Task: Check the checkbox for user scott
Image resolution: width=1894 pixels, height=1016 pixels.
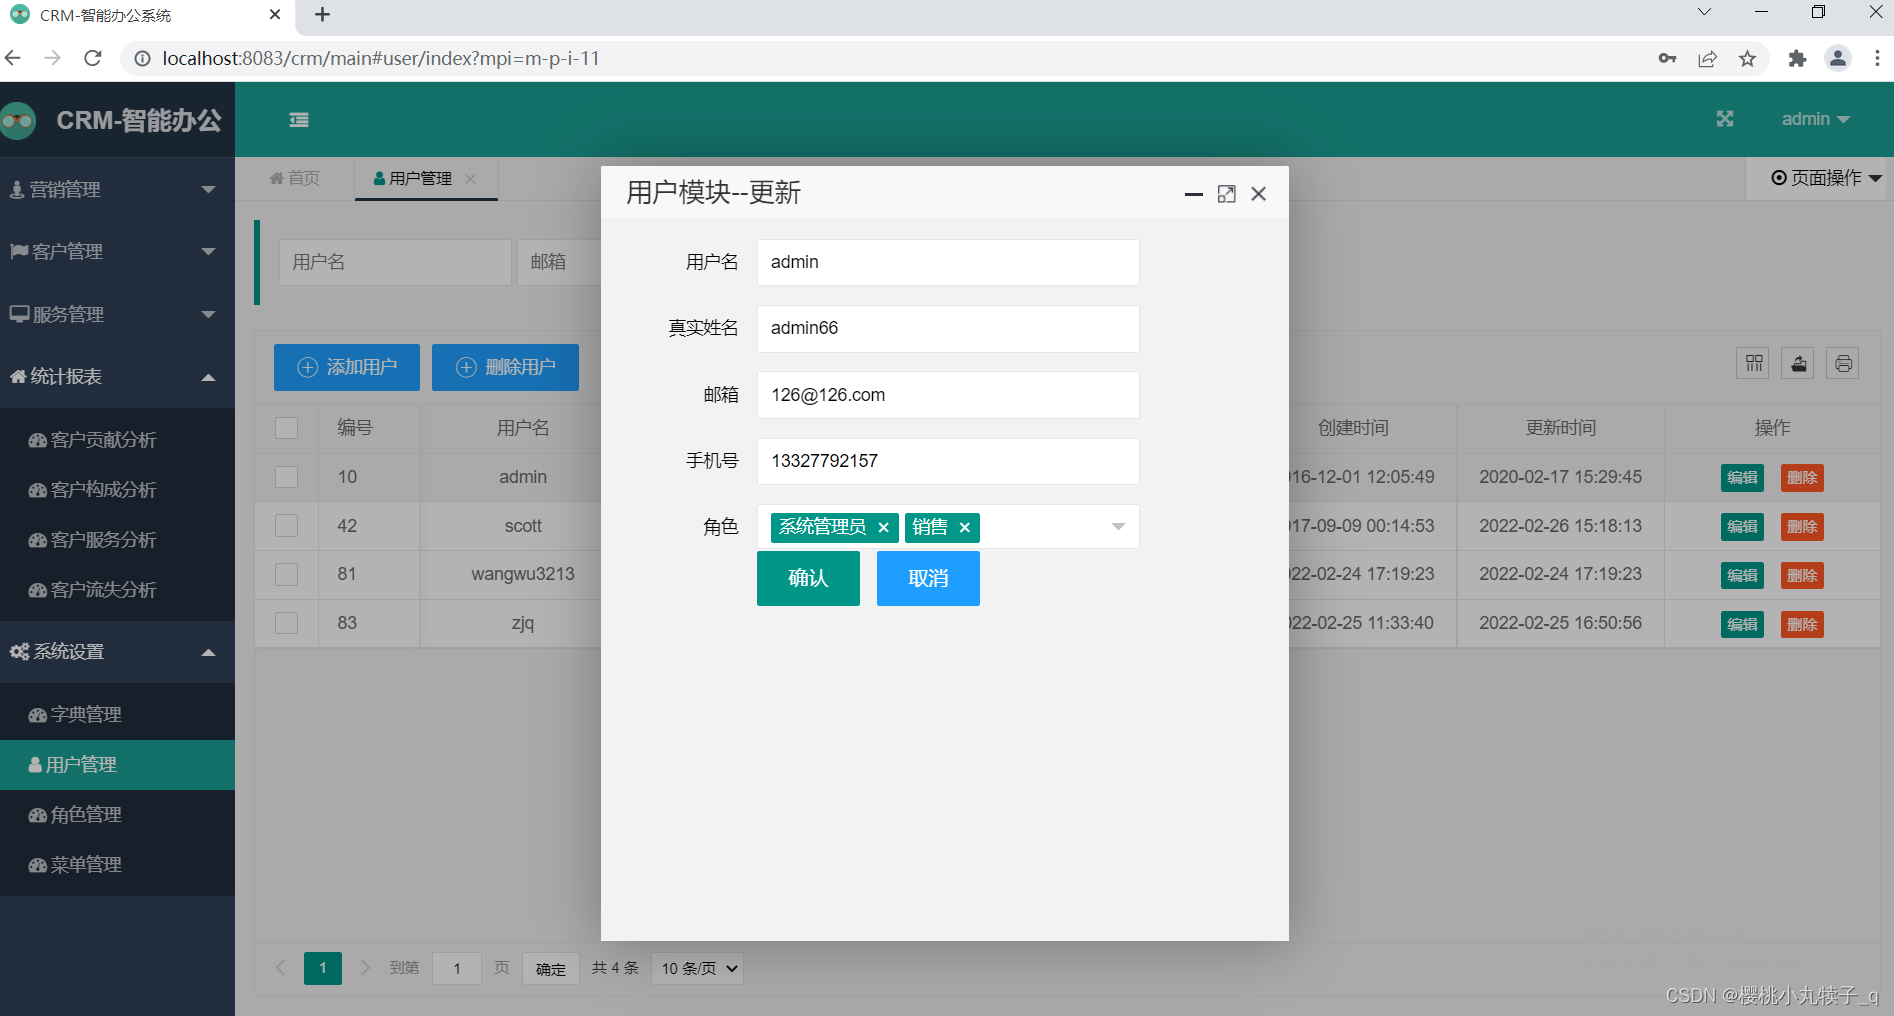Action: pos(286,525)
